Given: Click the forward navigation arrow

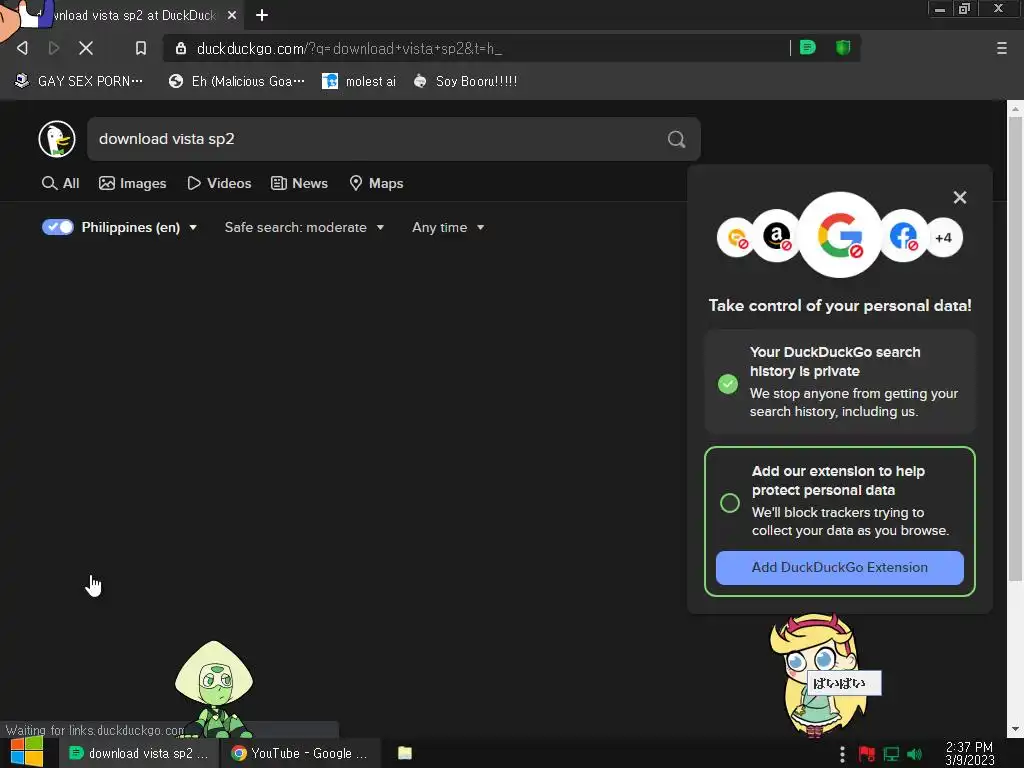Looking at the screenshot, I should (x=54, y=48).
